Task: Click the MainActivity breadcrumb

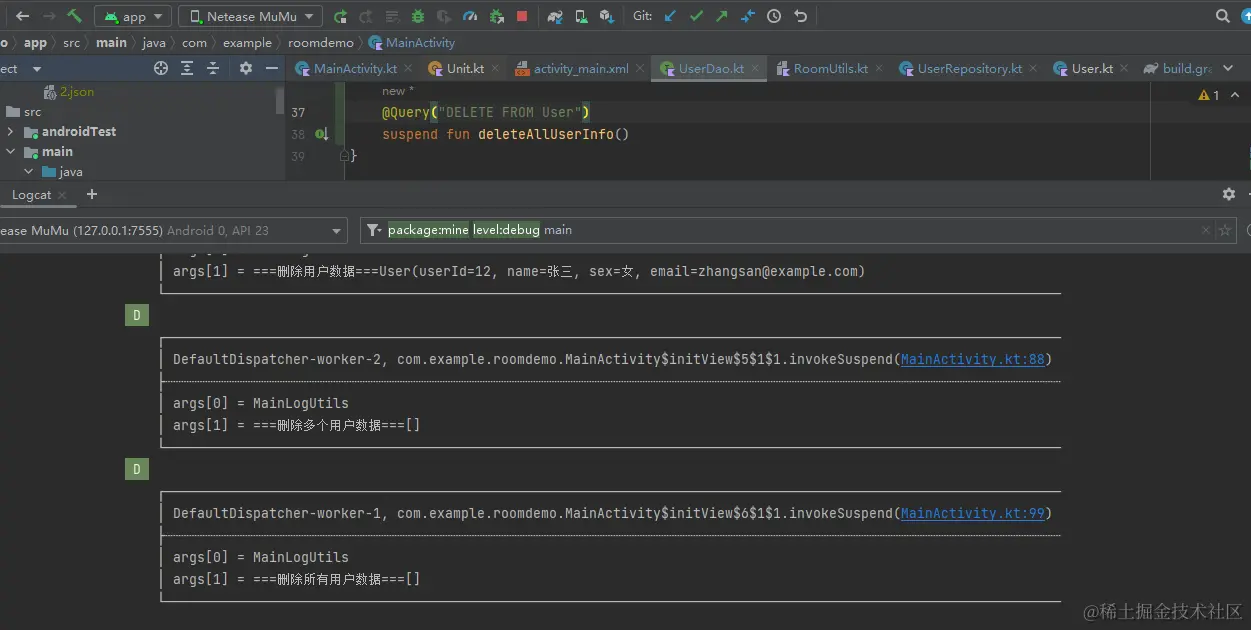Action: point(411,42)
